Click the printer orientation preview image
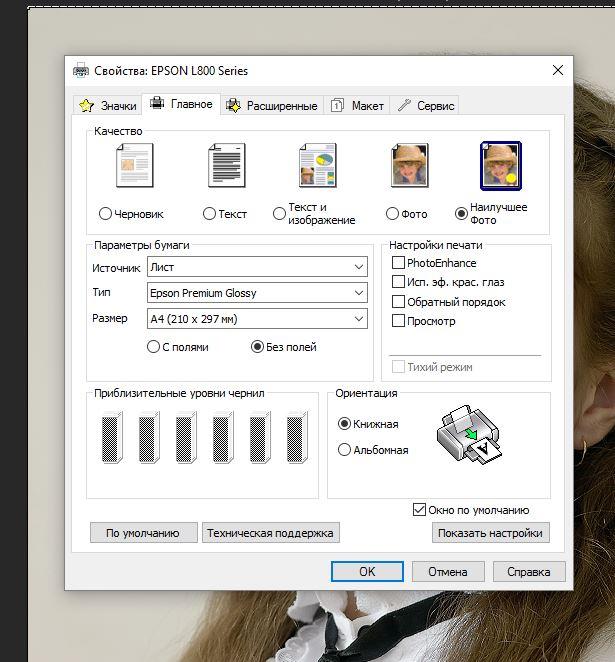Image resolution: width=615 pixels, height=662 pixels. 470,434
